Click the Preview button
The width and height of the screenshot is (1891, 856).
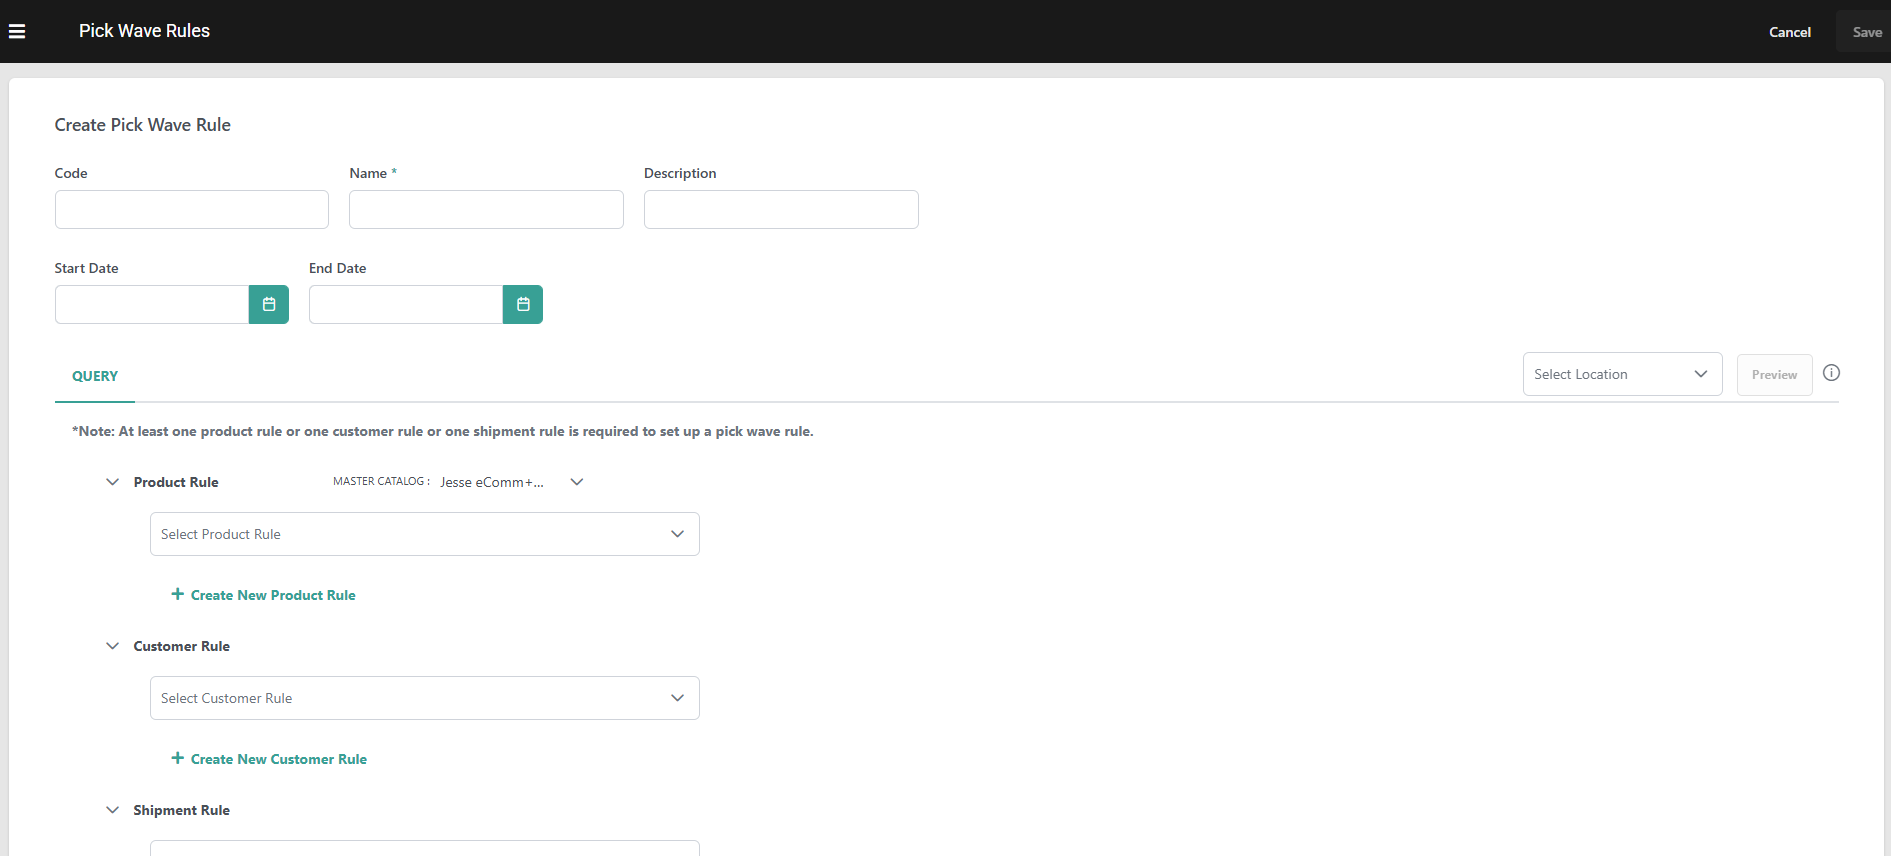coord(1774,375)
